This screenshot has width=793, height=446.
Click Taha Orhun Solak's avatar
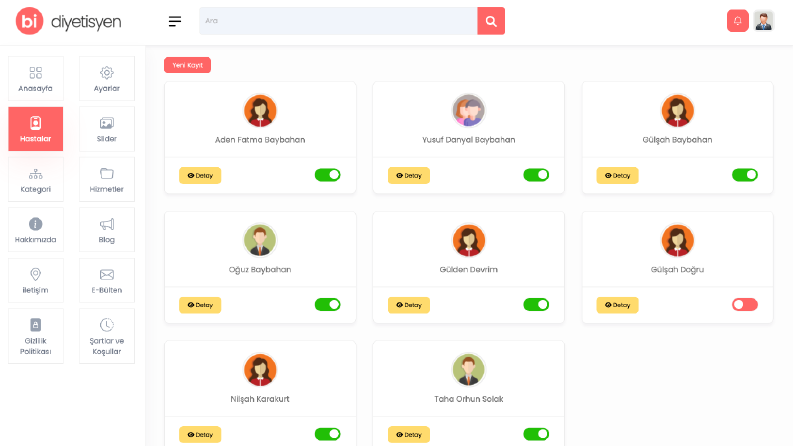(469, 370)
